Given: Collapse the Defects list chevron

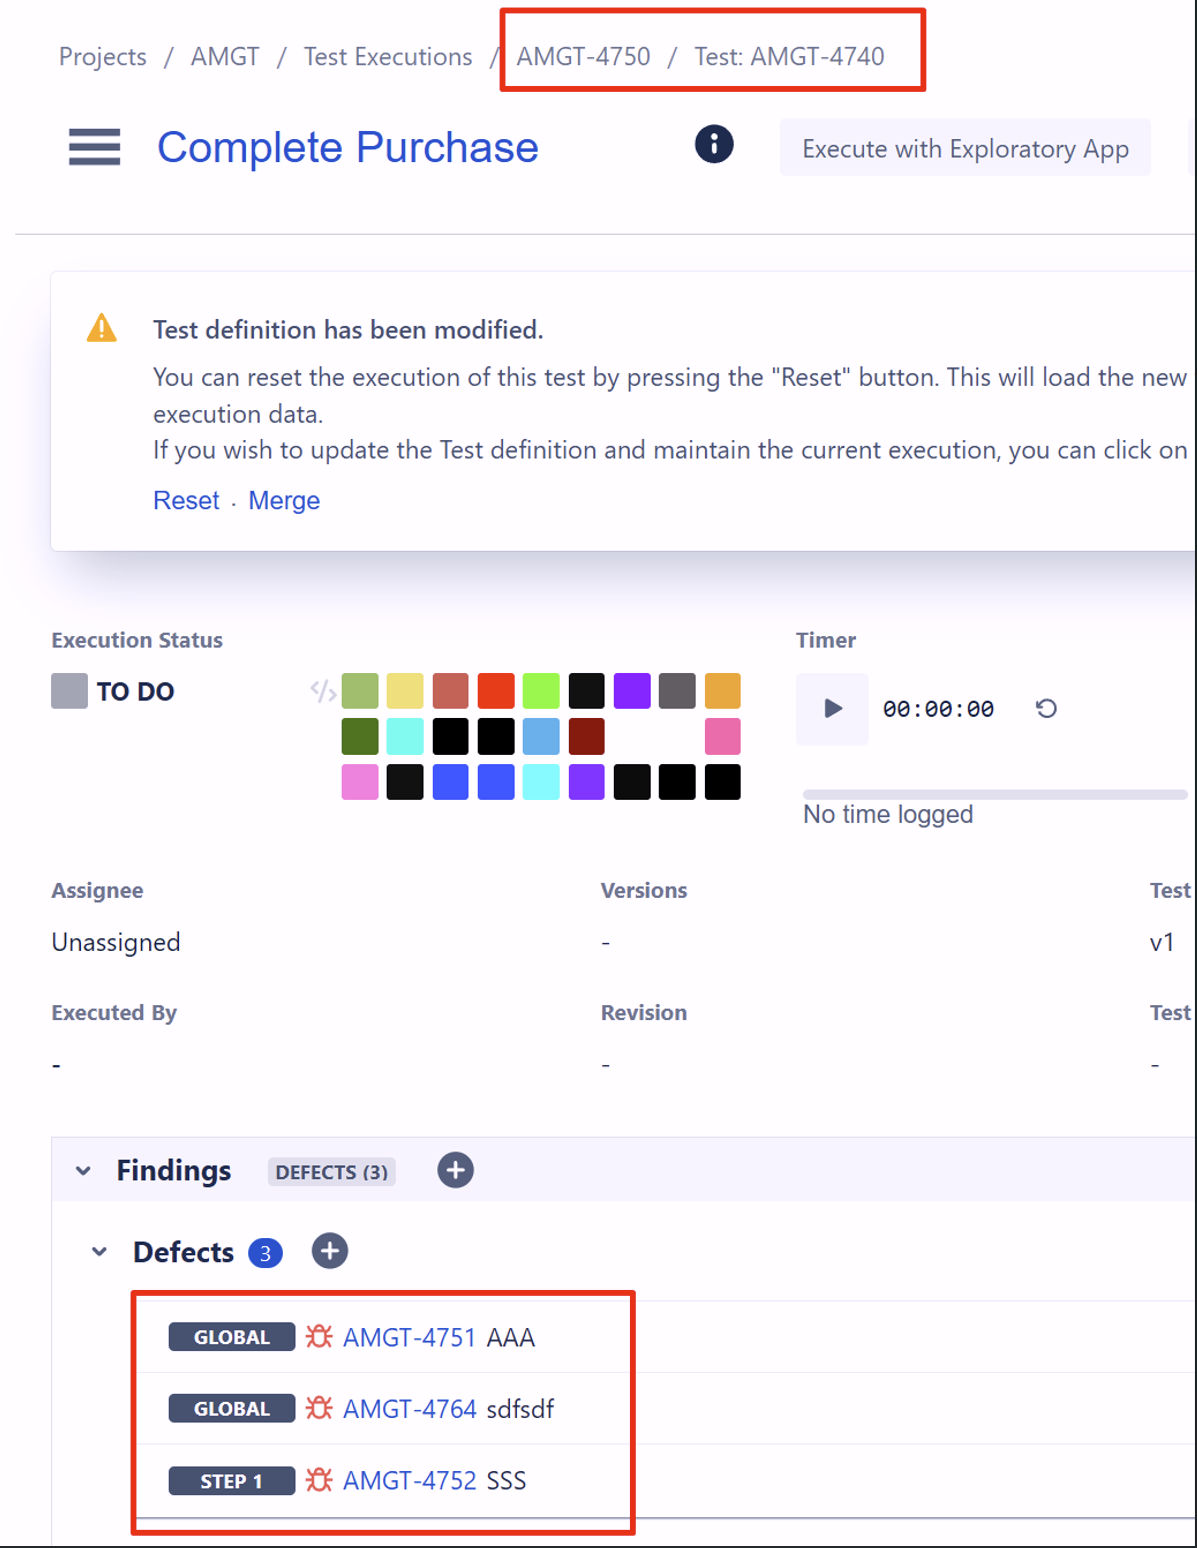Looking at the screenshot, I should click(x=99, y=1252).
